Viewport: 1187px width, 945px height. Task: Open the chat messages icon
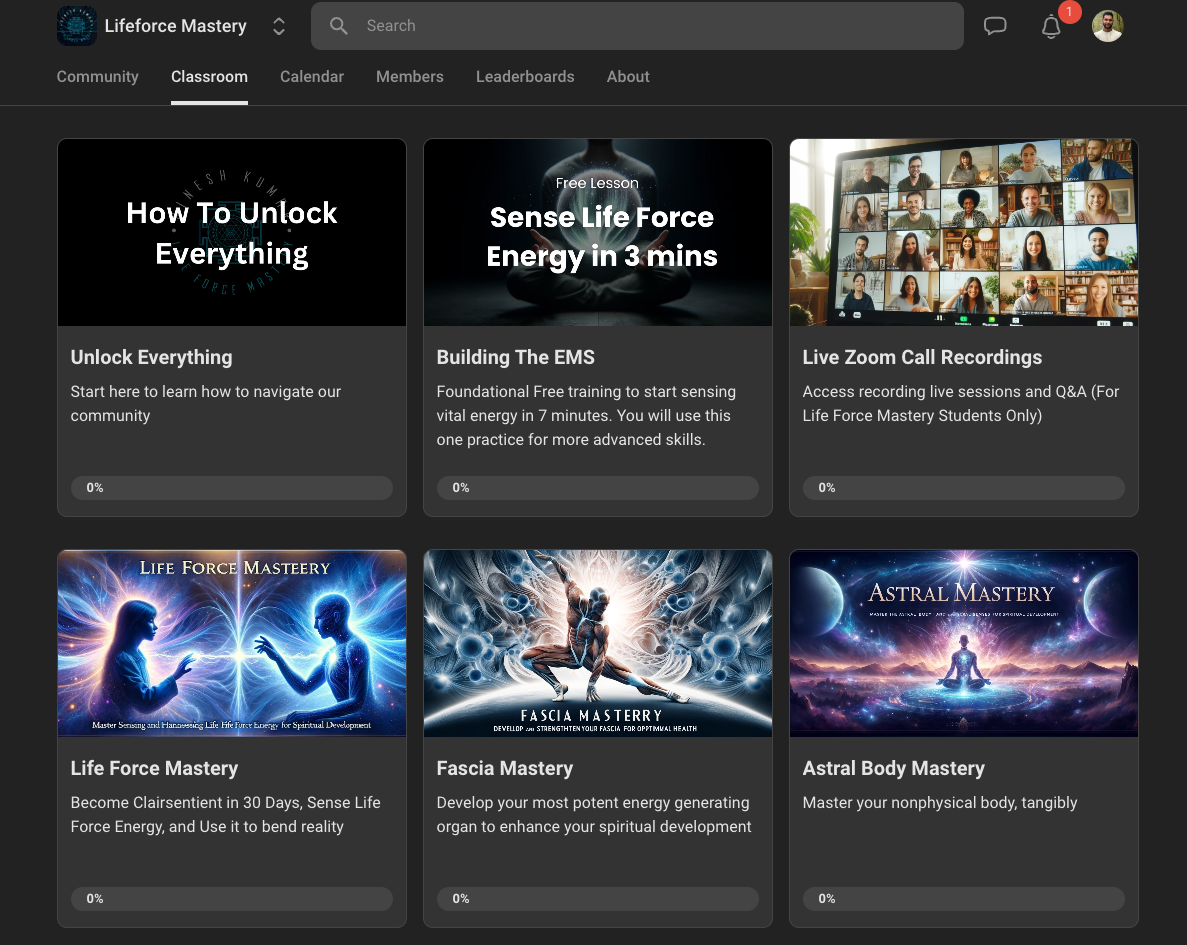tap(995, 26)
